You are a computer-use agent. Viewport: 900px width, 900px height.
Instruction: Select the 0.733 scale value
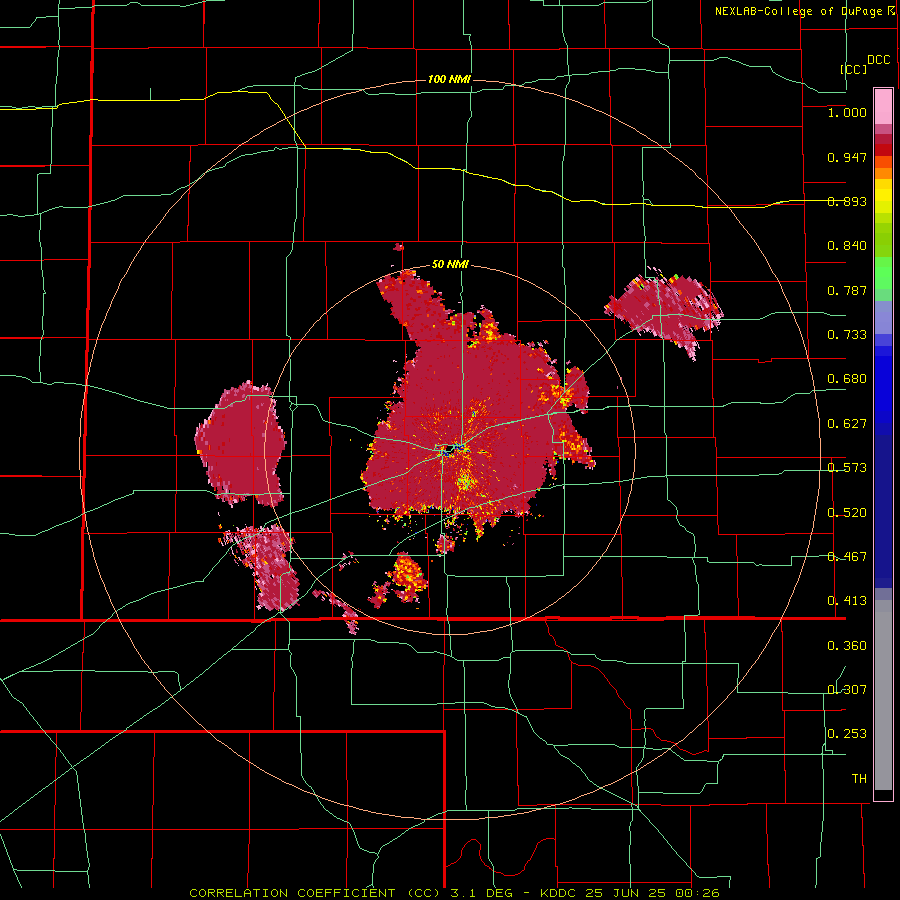[847, 335]
